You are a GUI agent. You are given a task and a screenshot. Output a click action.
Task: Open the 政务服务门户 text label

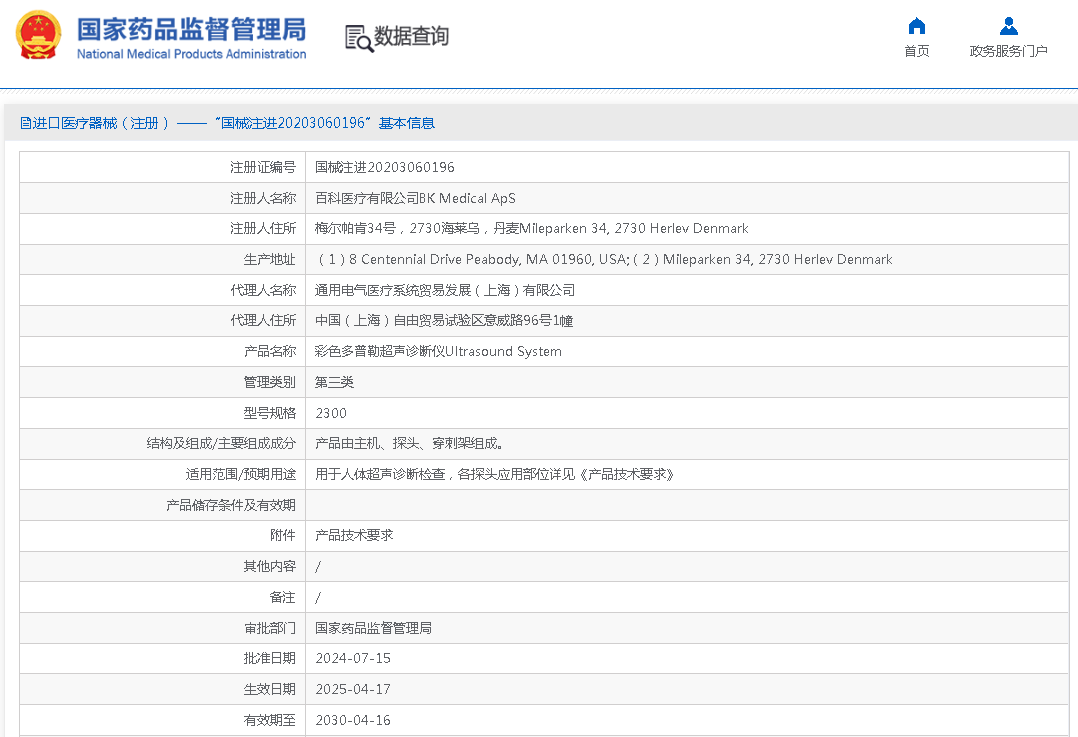point(1008,52)
